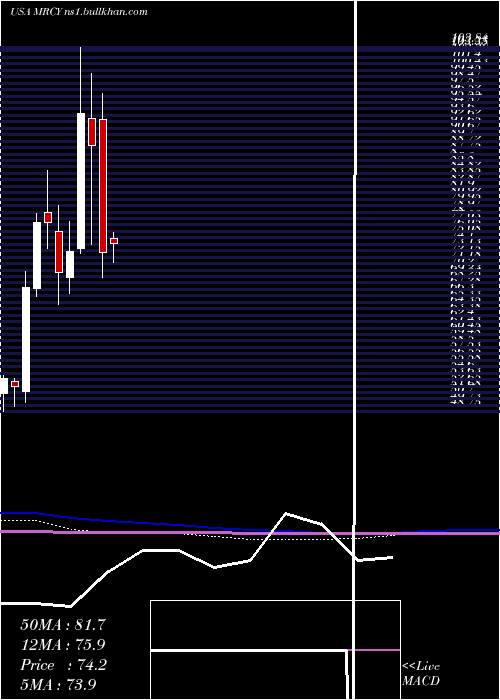Select the 50MA : 81.7 reading
The image size is (500, 700).
point(63,625)
